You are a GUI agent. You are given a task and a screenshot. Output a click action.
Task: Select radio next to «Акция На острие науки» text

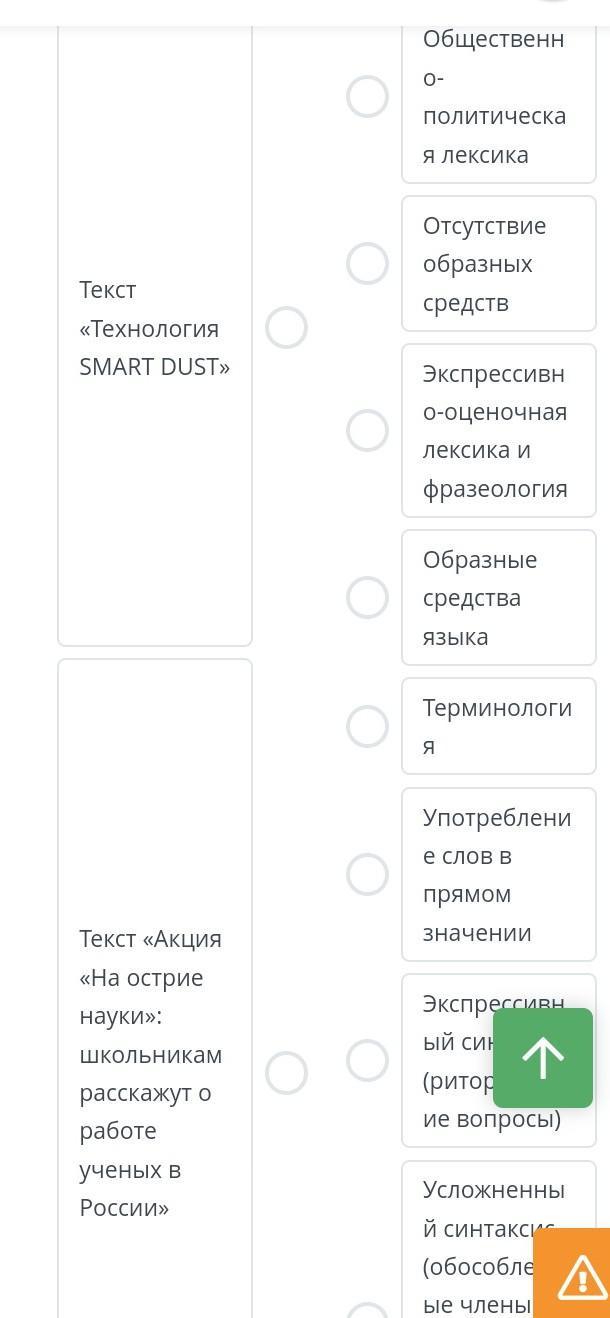click(x=286, y=1073)
